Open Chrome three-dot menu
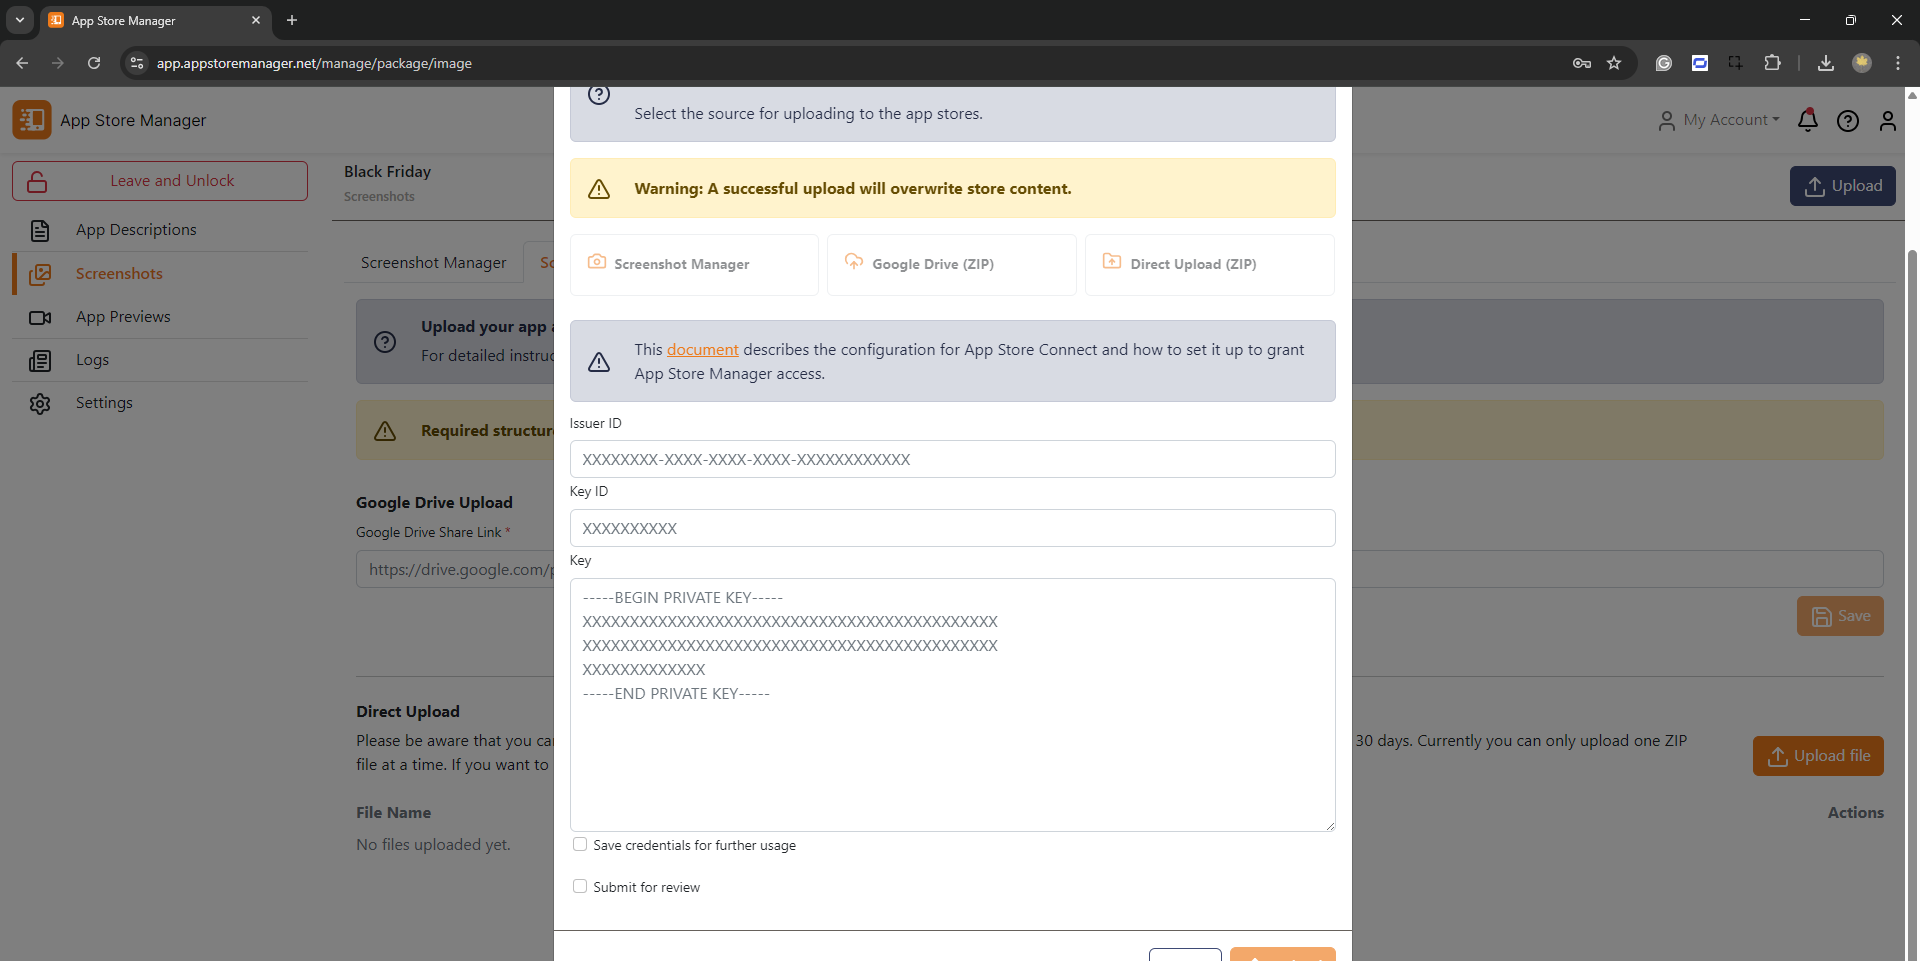Image resolution: width=1920 pixels, height=961 pixels. point(1897,63)
